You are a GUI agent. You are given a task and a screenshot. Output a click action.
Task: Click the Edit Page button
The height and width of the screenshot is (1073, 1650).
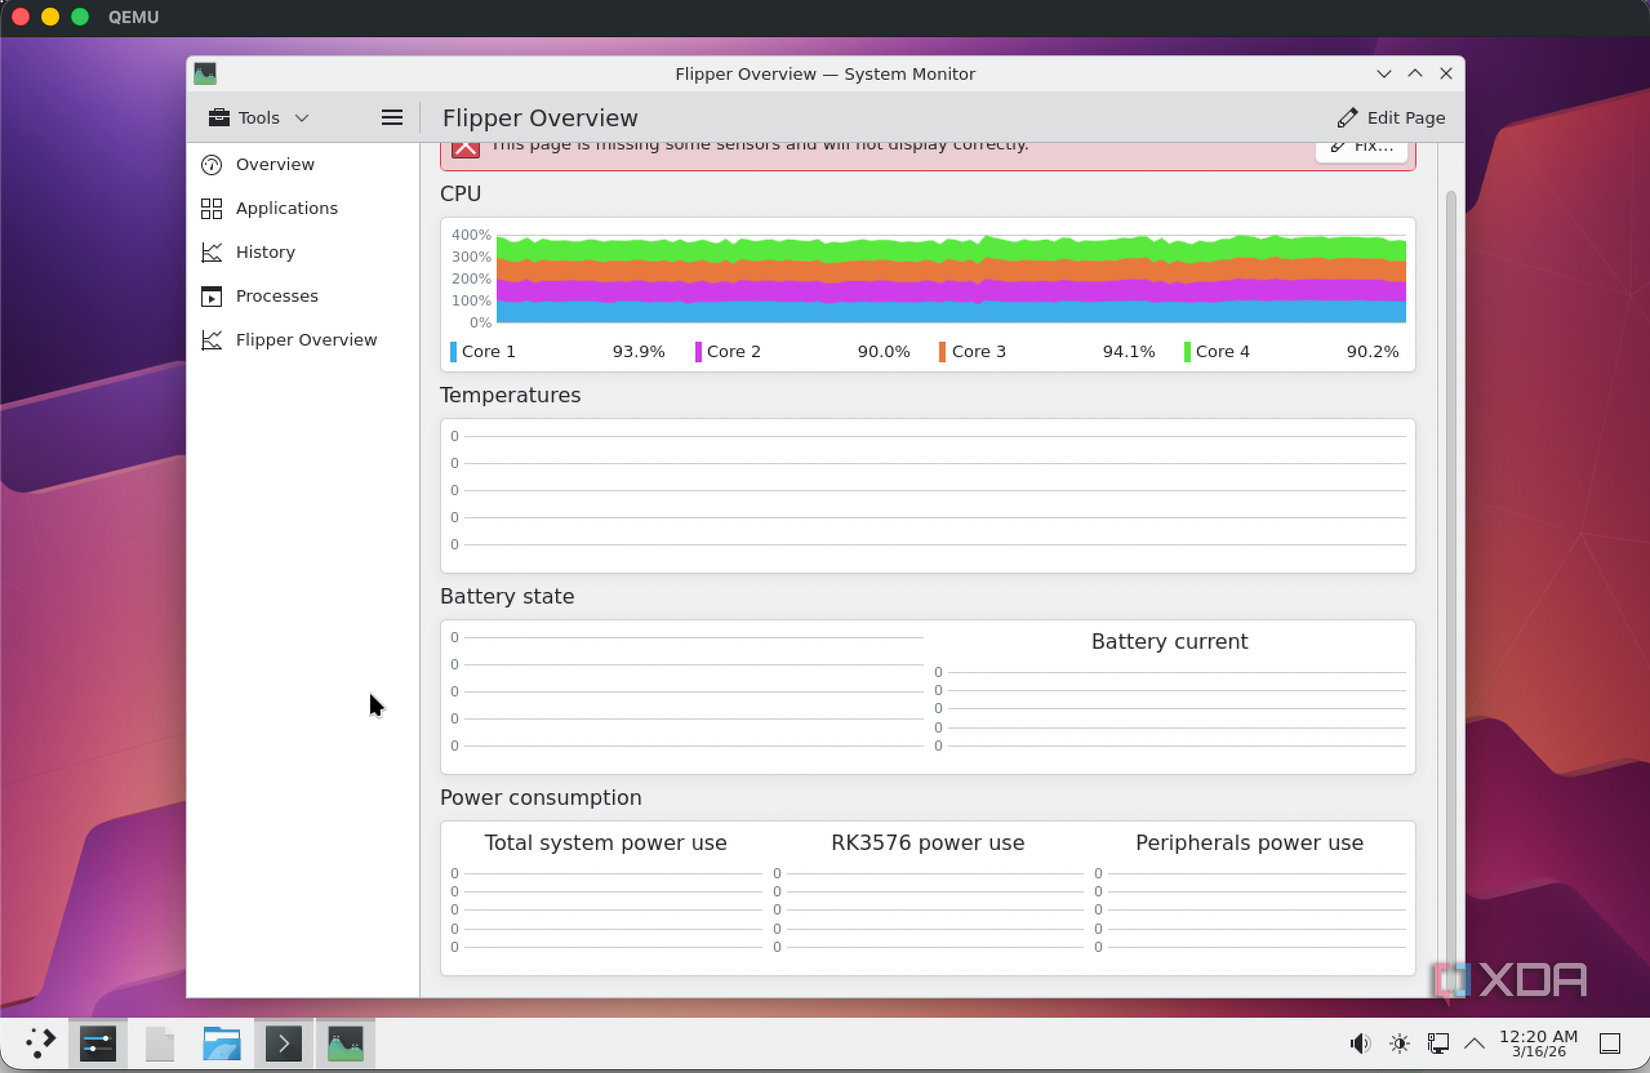pyautogui.click(x=1391, y=117)
